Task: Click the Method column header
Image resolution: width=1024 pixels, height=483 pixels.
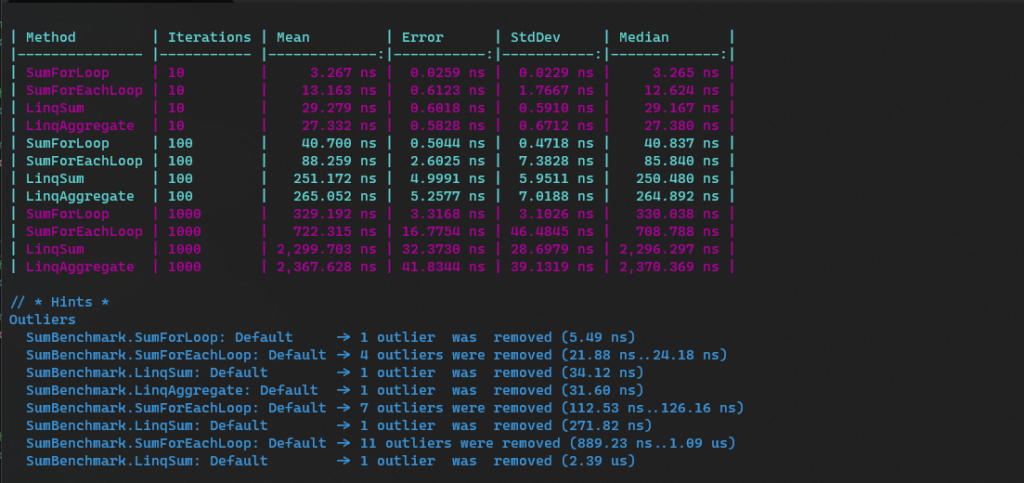Action: [51, 37]
